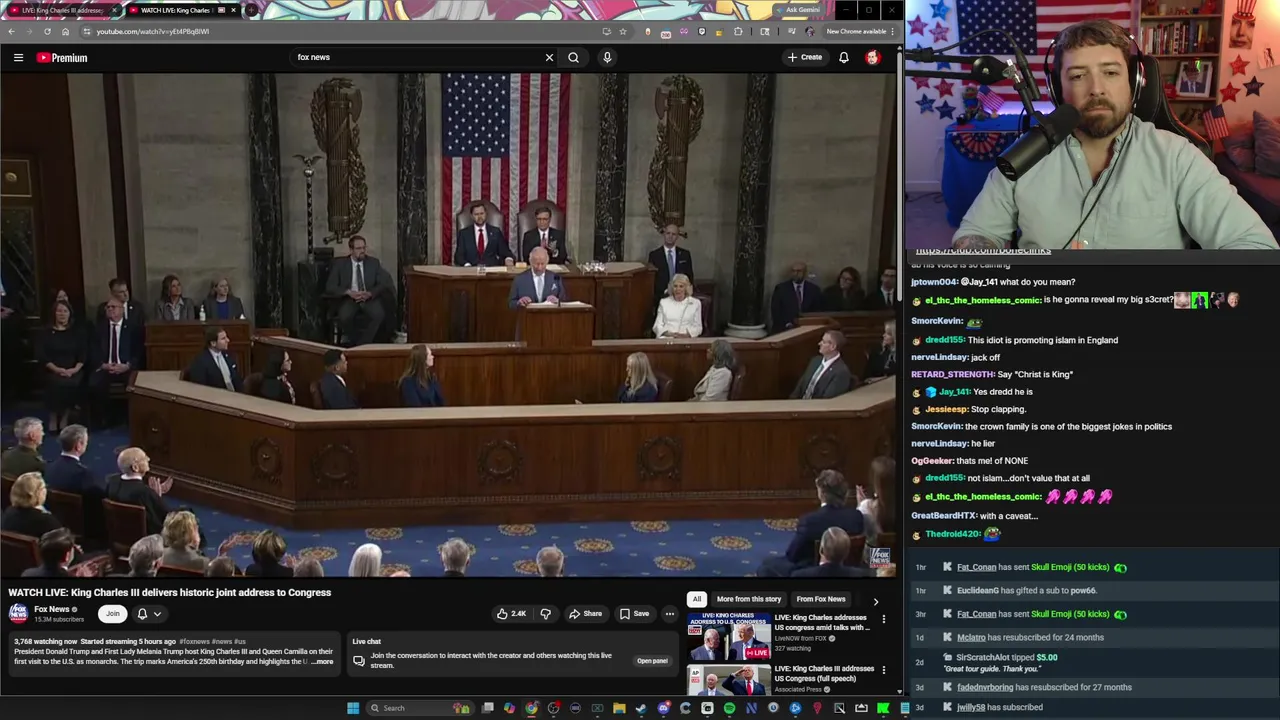Click the main video player
The height and width of the screenshot is (720, 1280).
(448, 325)
